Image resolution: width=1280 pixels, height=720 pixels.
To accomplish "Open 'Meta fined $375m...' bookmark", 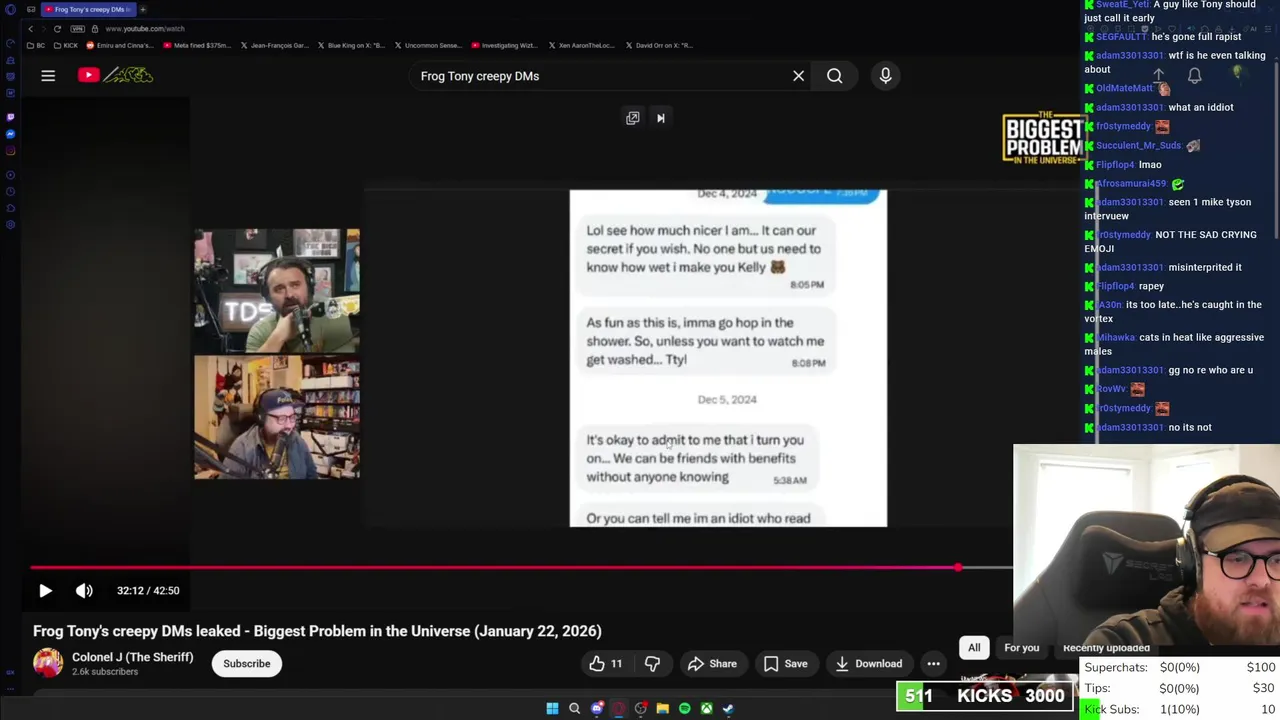I will pyautogui.click(x=197, y=45).
